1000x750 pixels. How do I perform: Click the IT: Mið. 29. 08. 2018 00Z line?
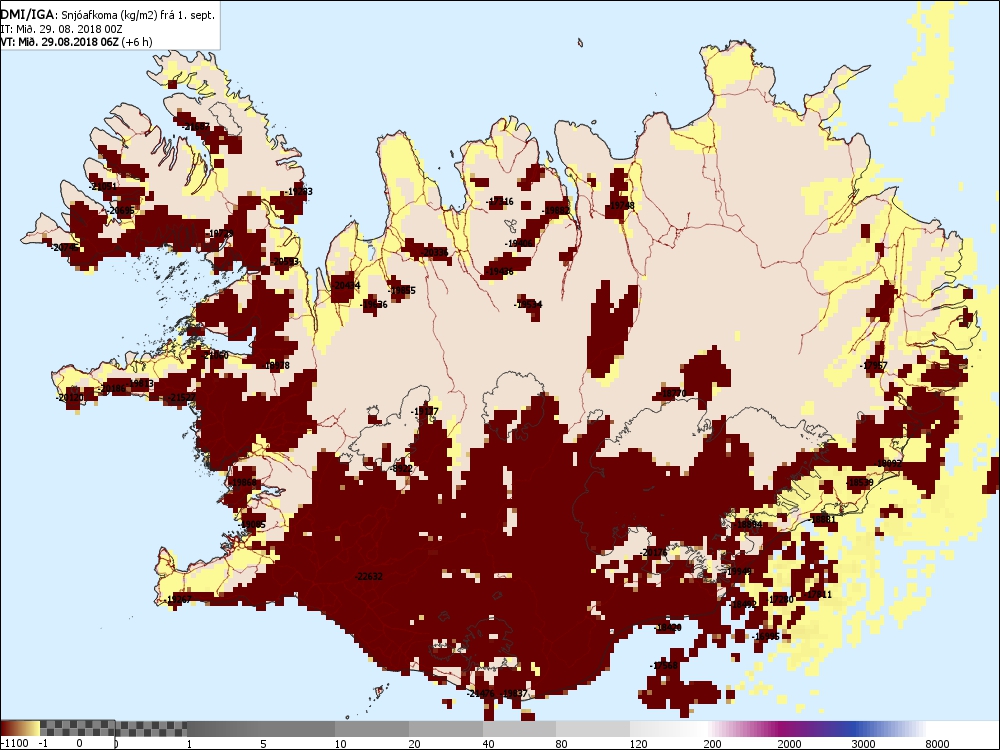tap(61, 29)
